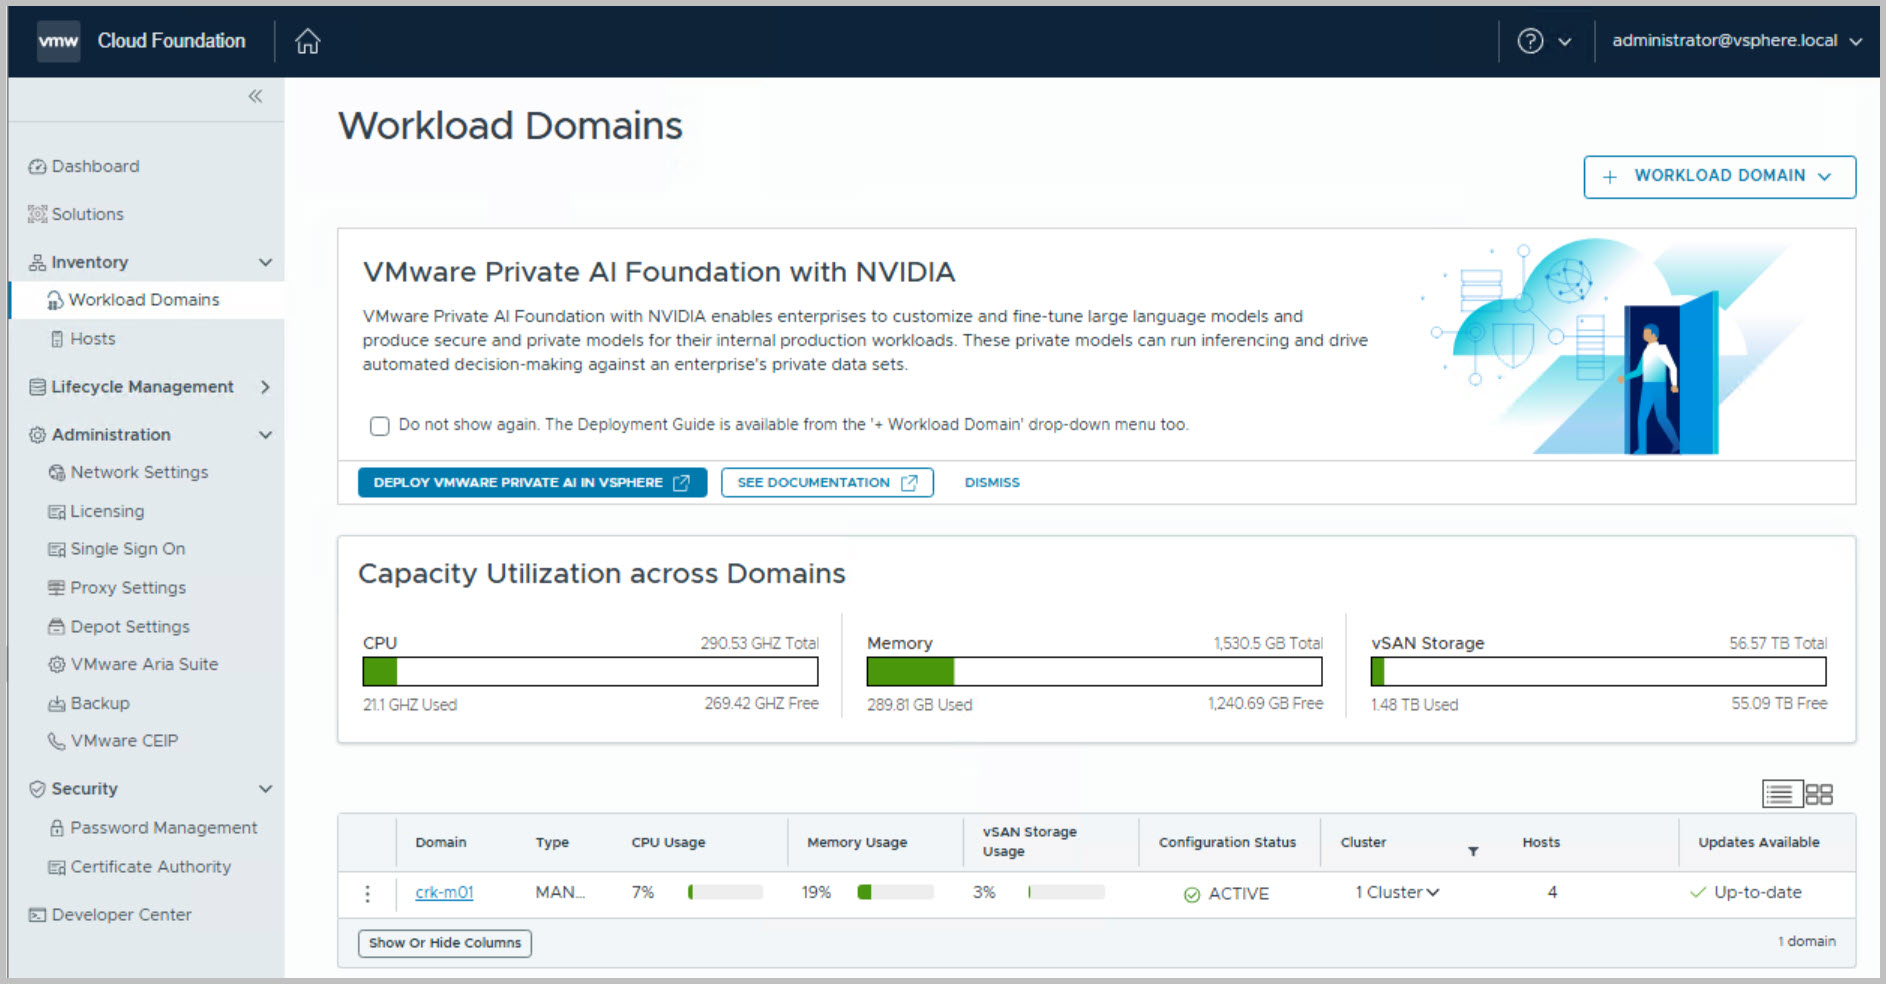Switch to card grid view icon

[1819, 794]
